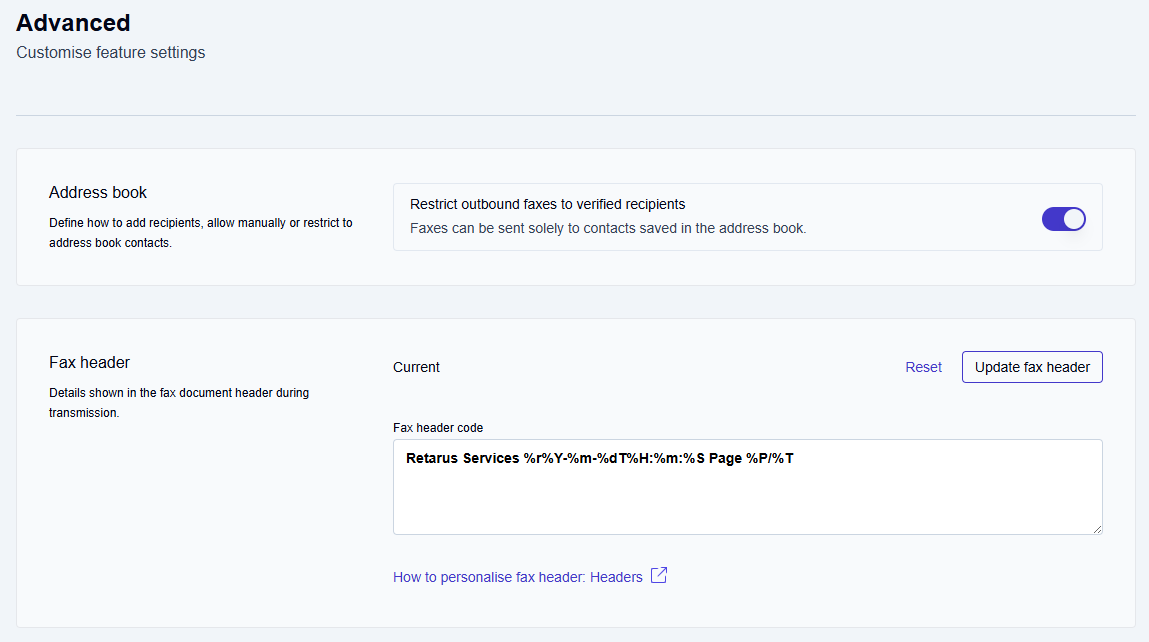Image resolution: width=1149 pixels, height=642 pixels.
Task: Click the divider line below the page subtitle
Action: tap(575, 115)
